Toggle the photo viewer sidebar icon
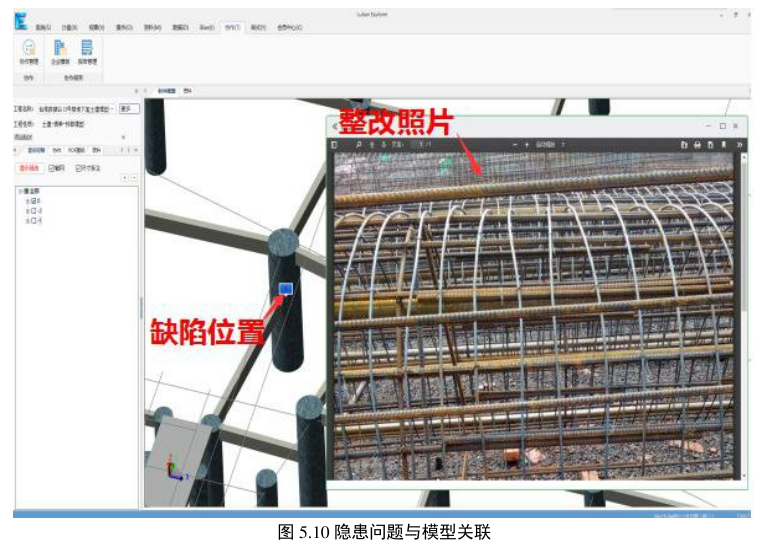 (334, 145)
